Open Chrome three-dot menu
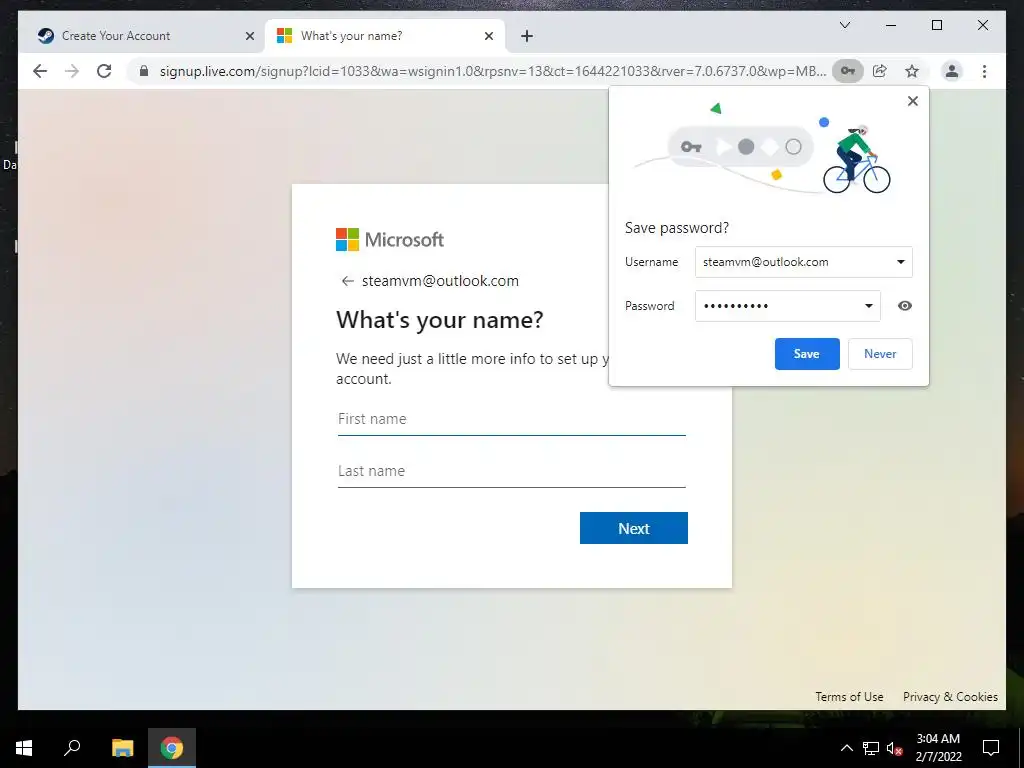1024x768 pixels. coord(984,71)
